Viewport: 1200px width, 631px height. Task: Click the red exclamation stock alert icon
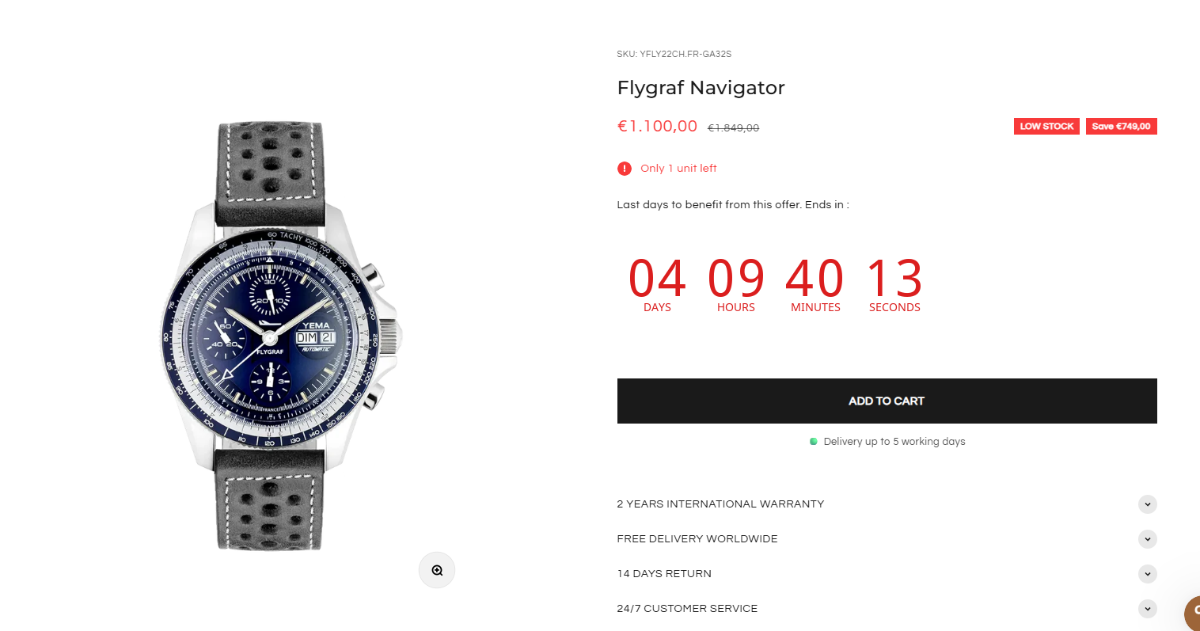coord(624,168)
